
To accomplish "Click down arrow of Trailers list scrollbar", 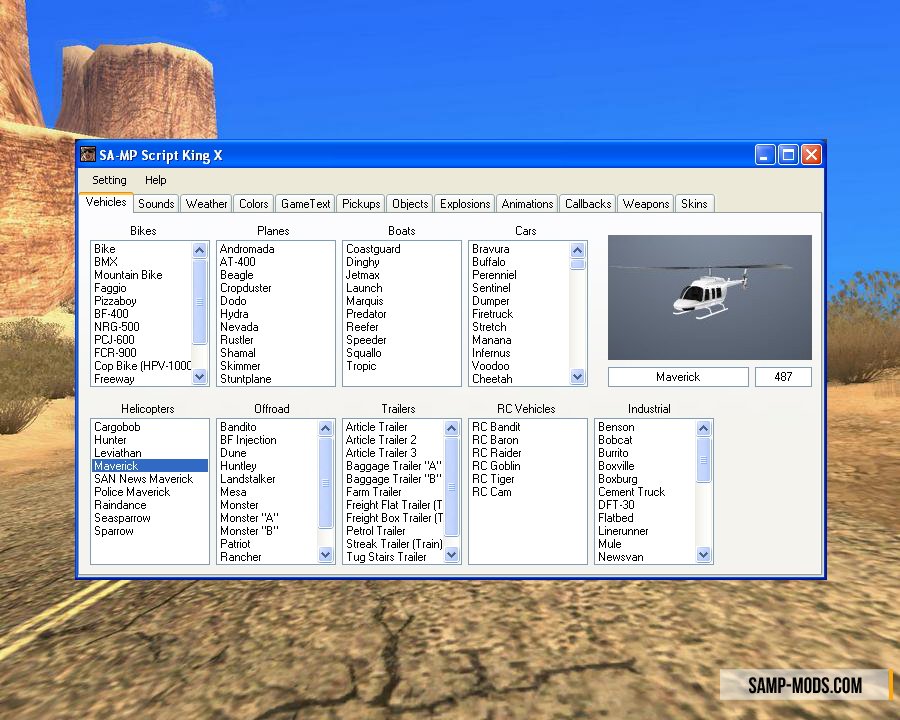I will [451, 555].
